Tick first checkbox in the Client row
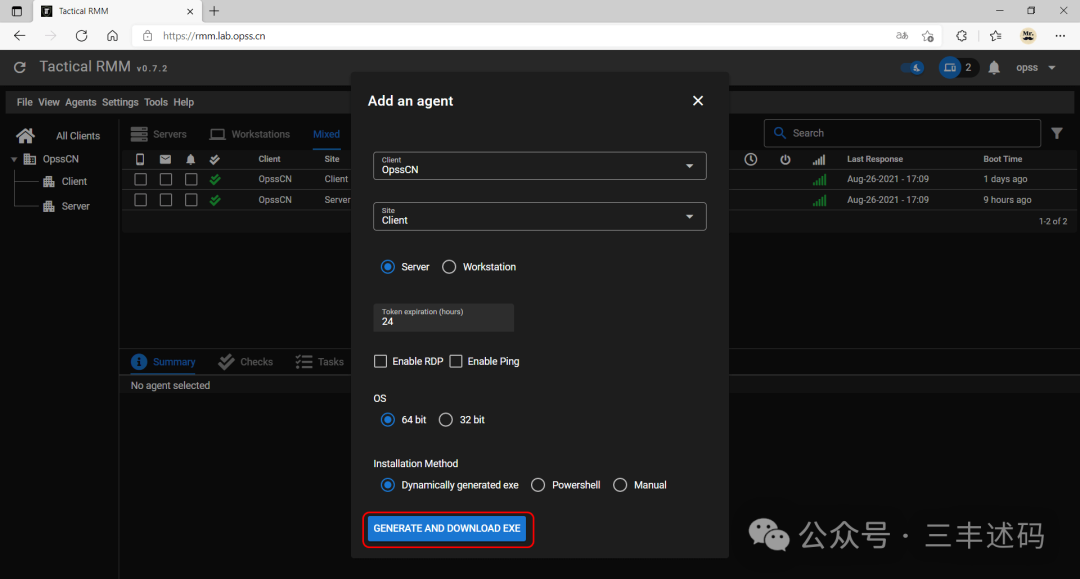 click(141, 179)
